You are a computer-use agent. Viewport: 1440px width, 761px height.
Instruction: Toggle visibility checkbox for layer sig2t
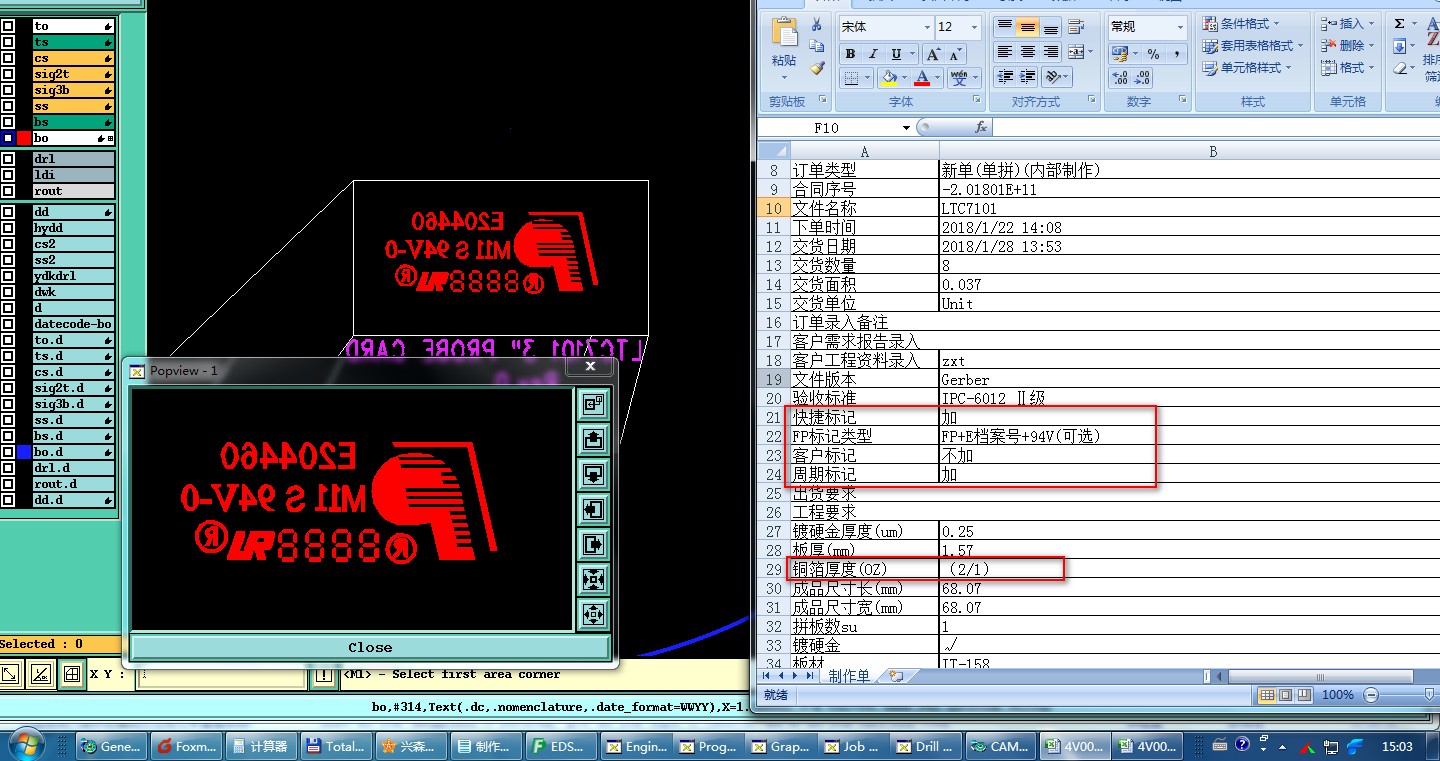[8, 74]
